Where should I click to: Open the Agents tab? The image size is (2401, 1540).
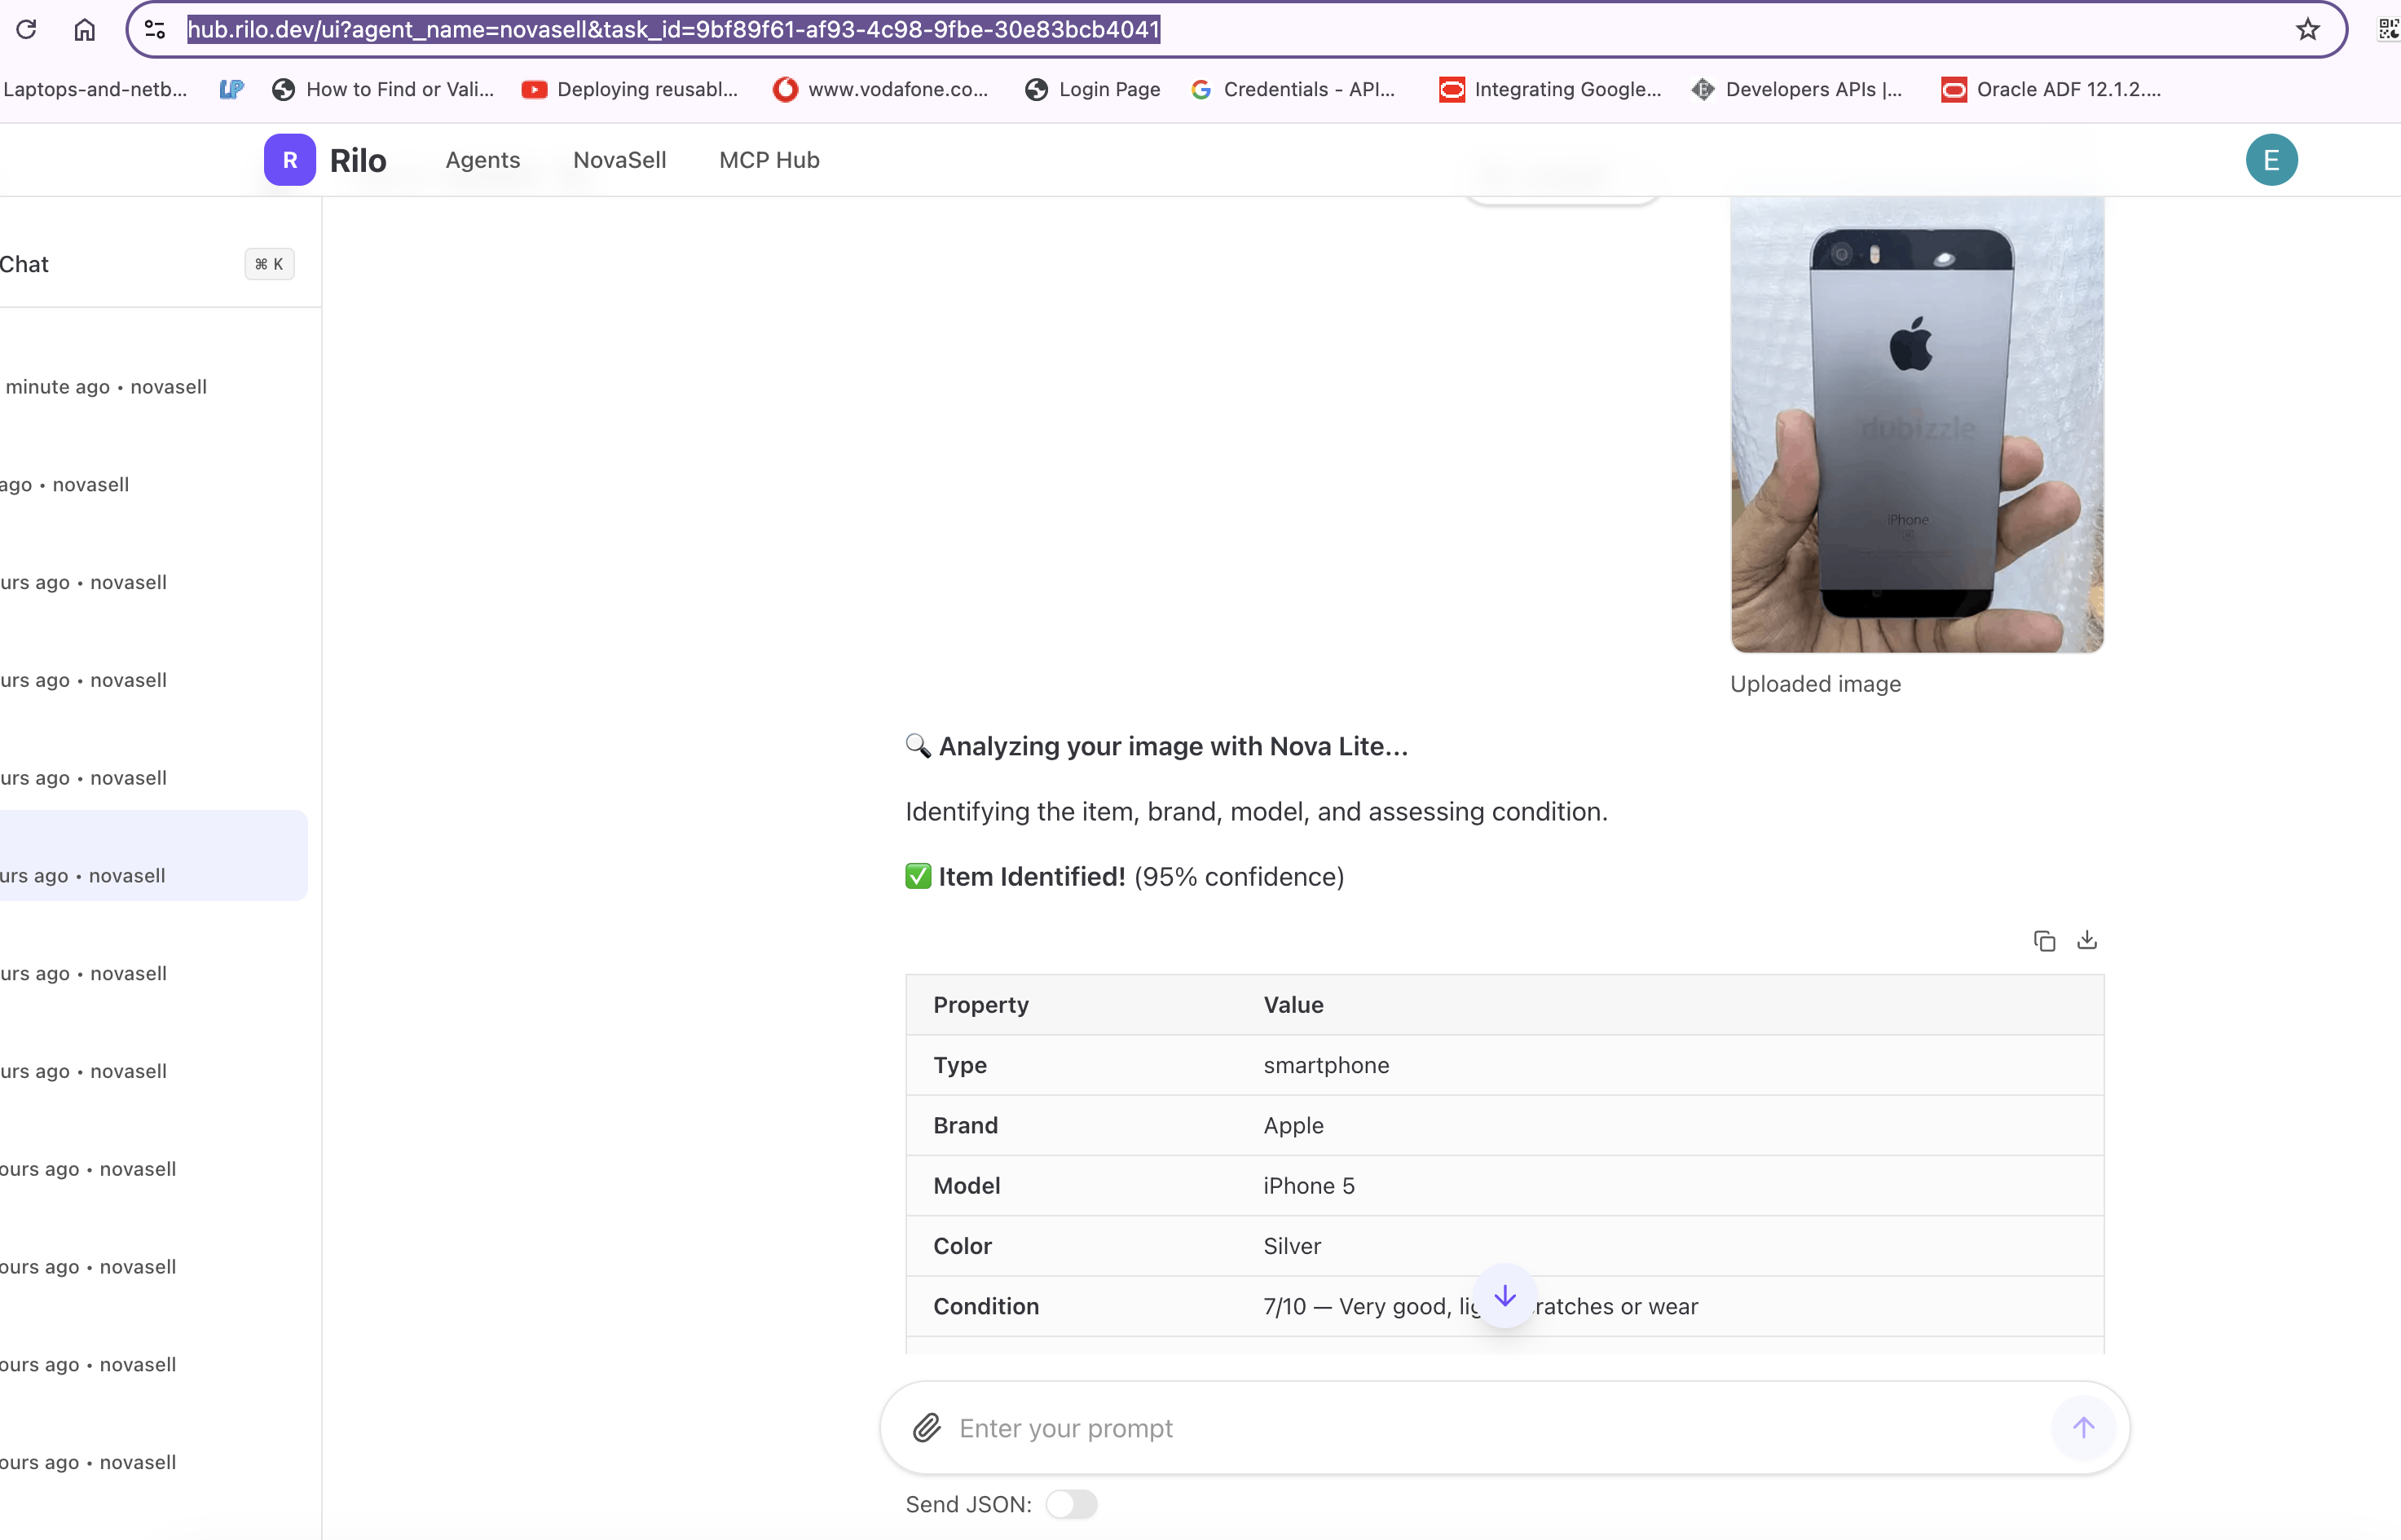[x=482, y=160]
